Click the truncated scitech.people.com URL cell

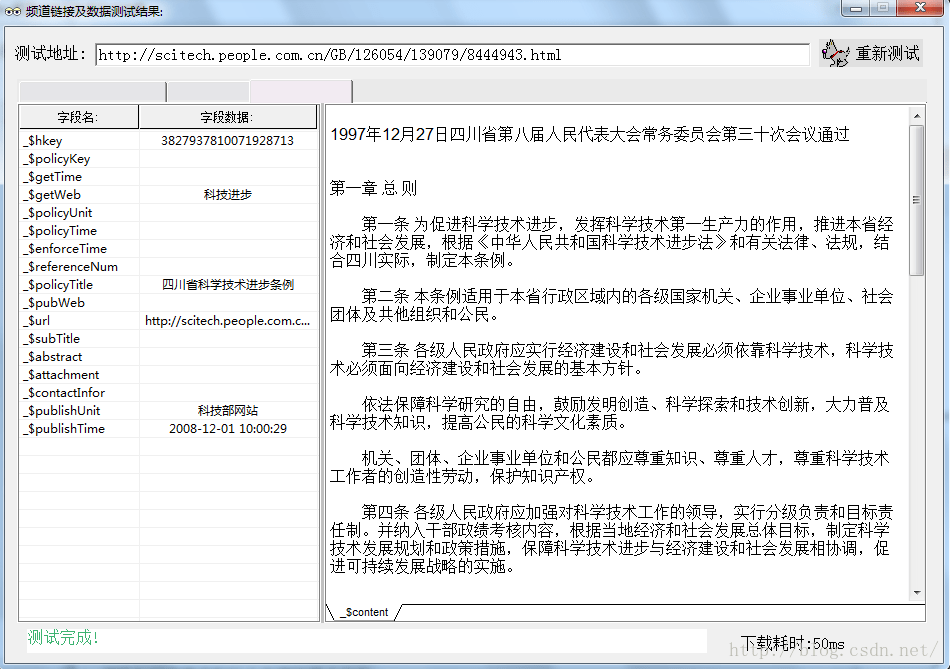coord(228,321)
